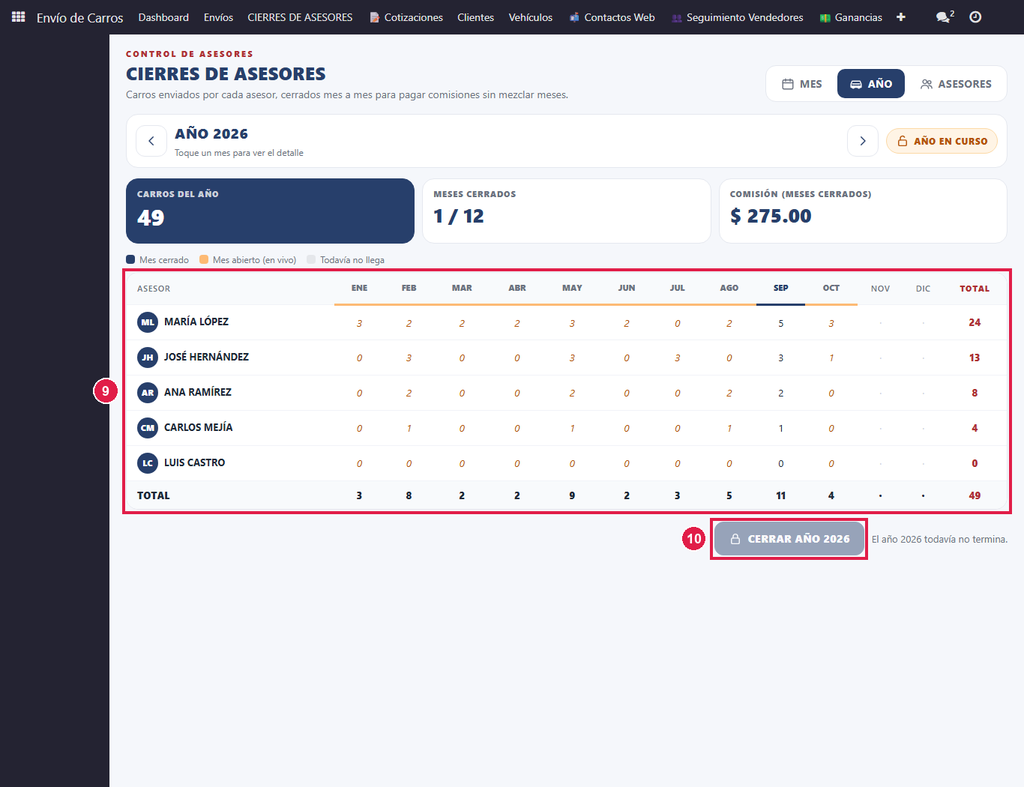Open the Dashboard menu
Screen dimensions: 1024x787
click(x=163, y=17)
